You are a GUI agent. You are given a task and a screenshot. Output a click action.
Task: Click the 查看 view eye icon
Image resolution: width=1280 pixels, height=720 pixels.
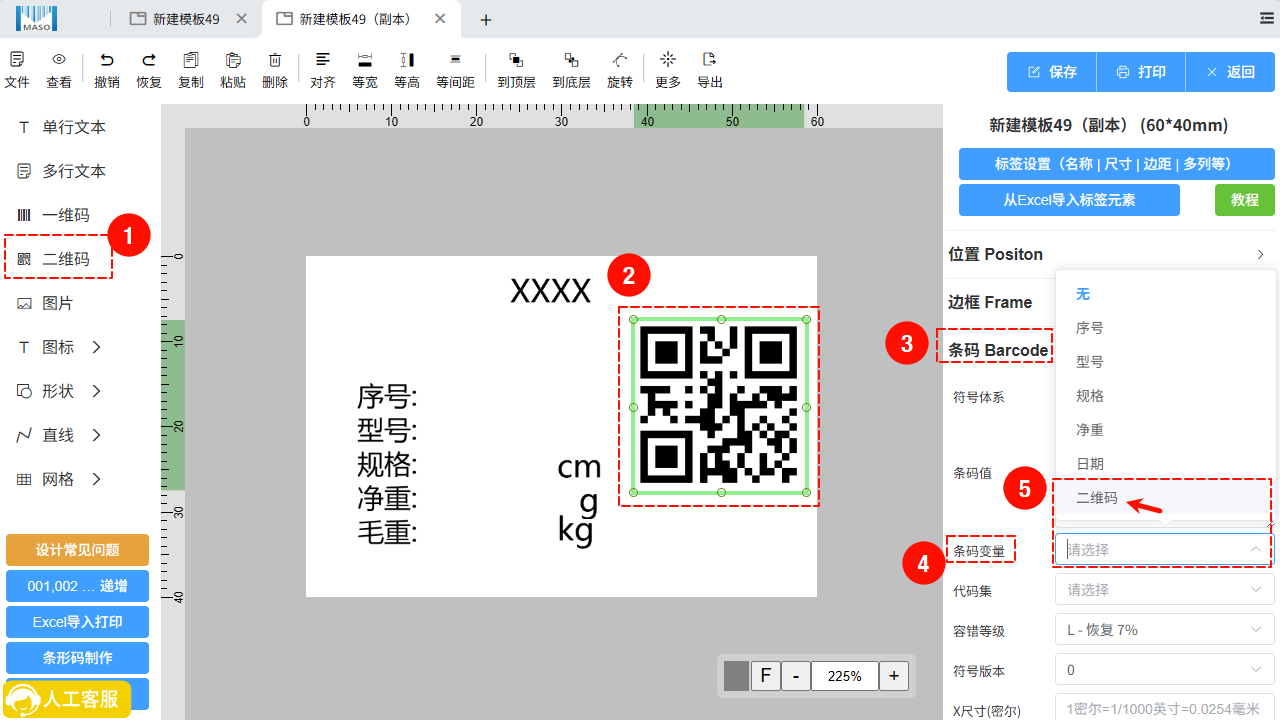59,60
